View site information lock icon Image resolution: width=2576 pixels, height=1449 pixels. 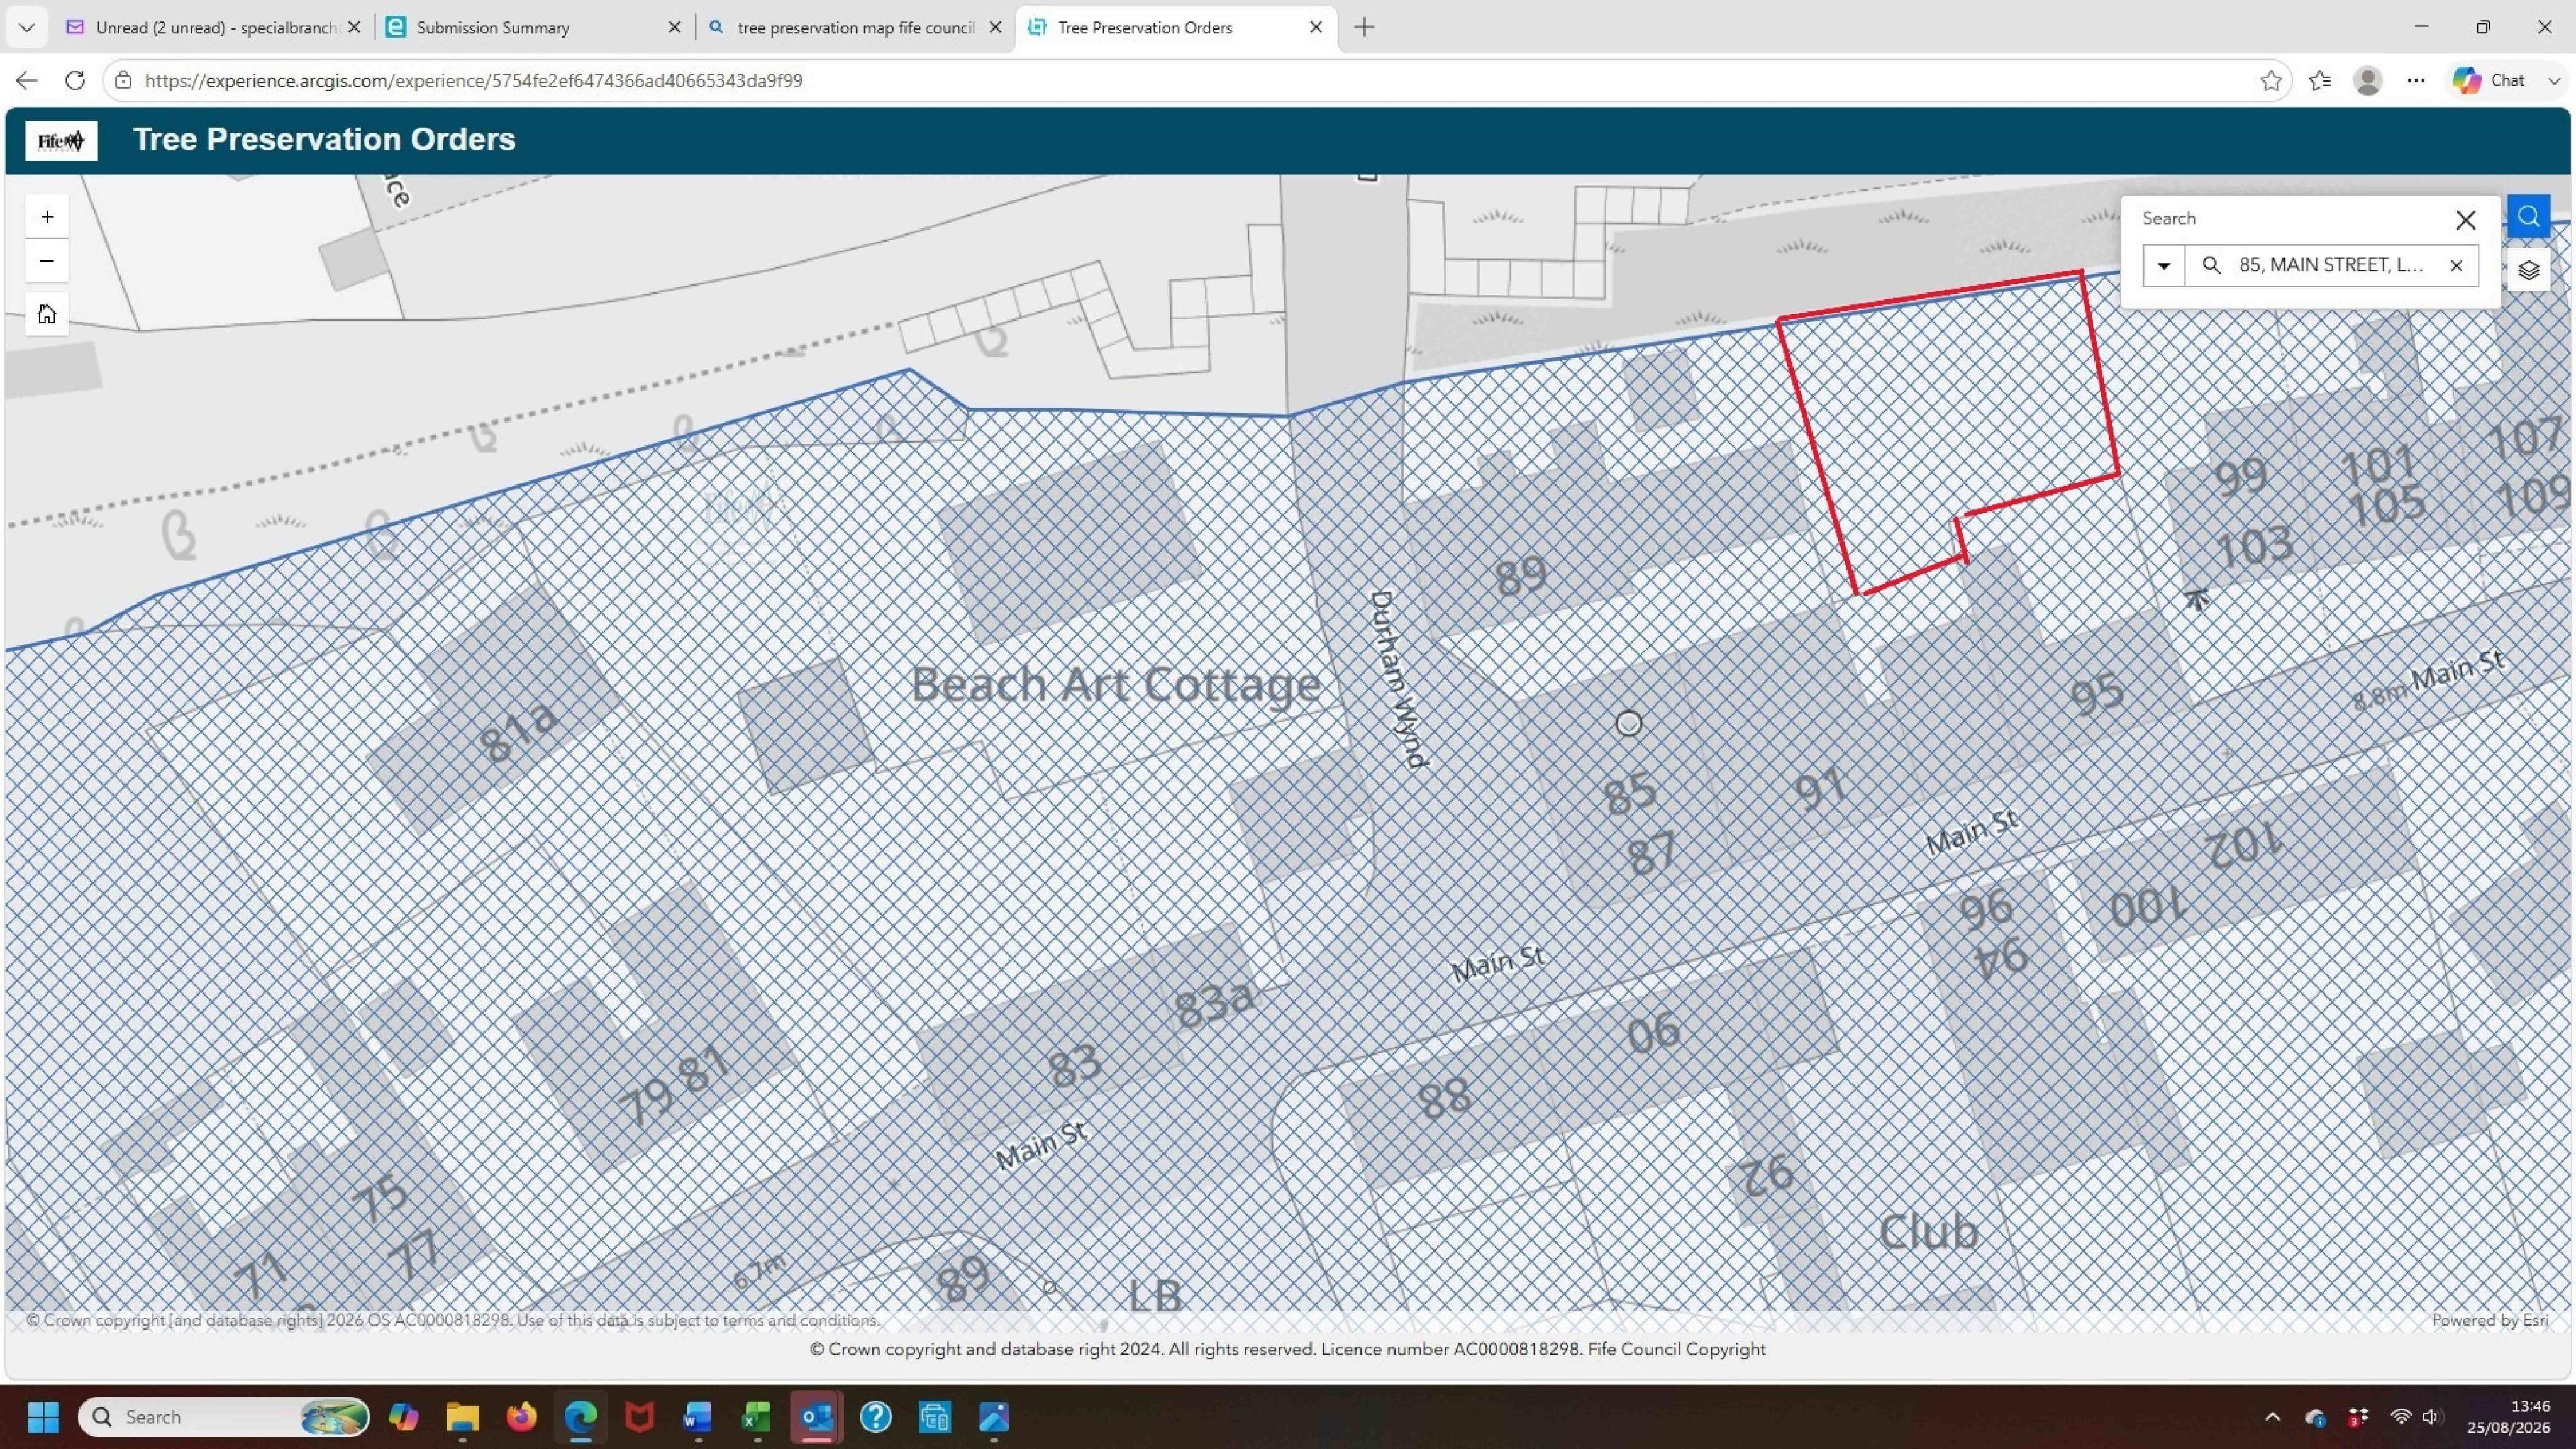(x=123, y=80)
